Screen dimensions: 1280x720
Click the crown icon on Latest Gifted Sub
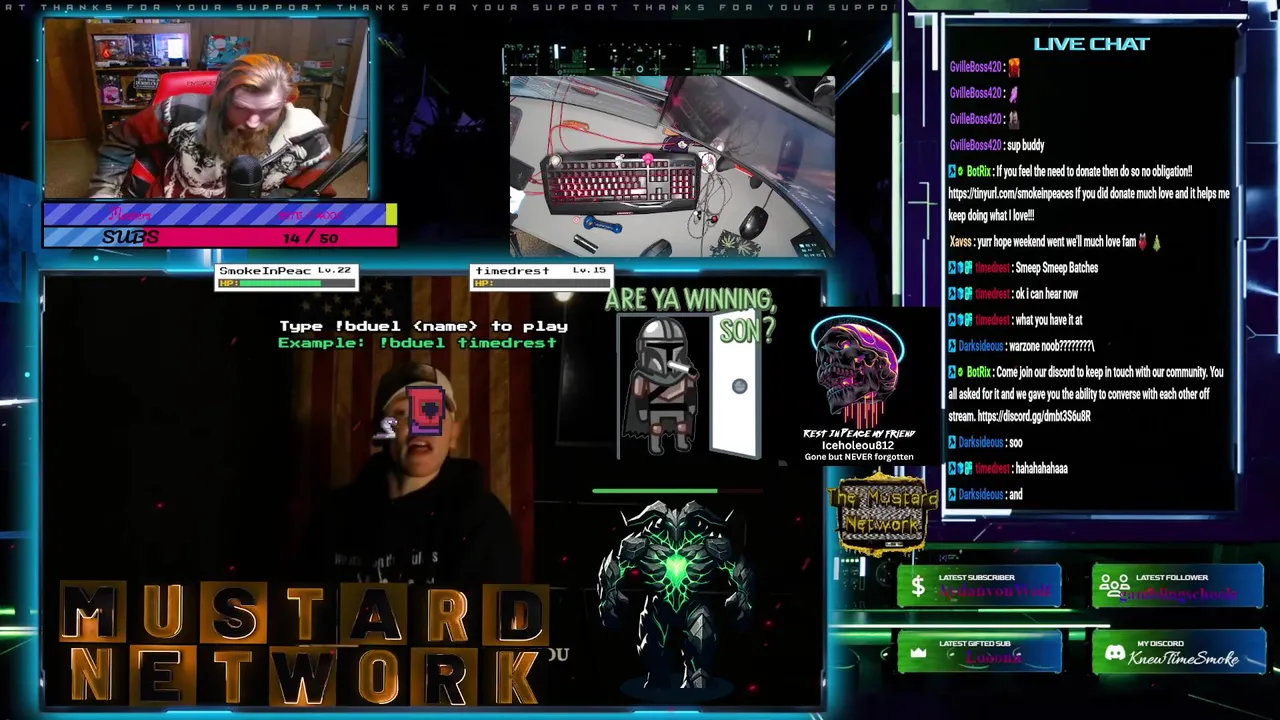coord(918,654)
